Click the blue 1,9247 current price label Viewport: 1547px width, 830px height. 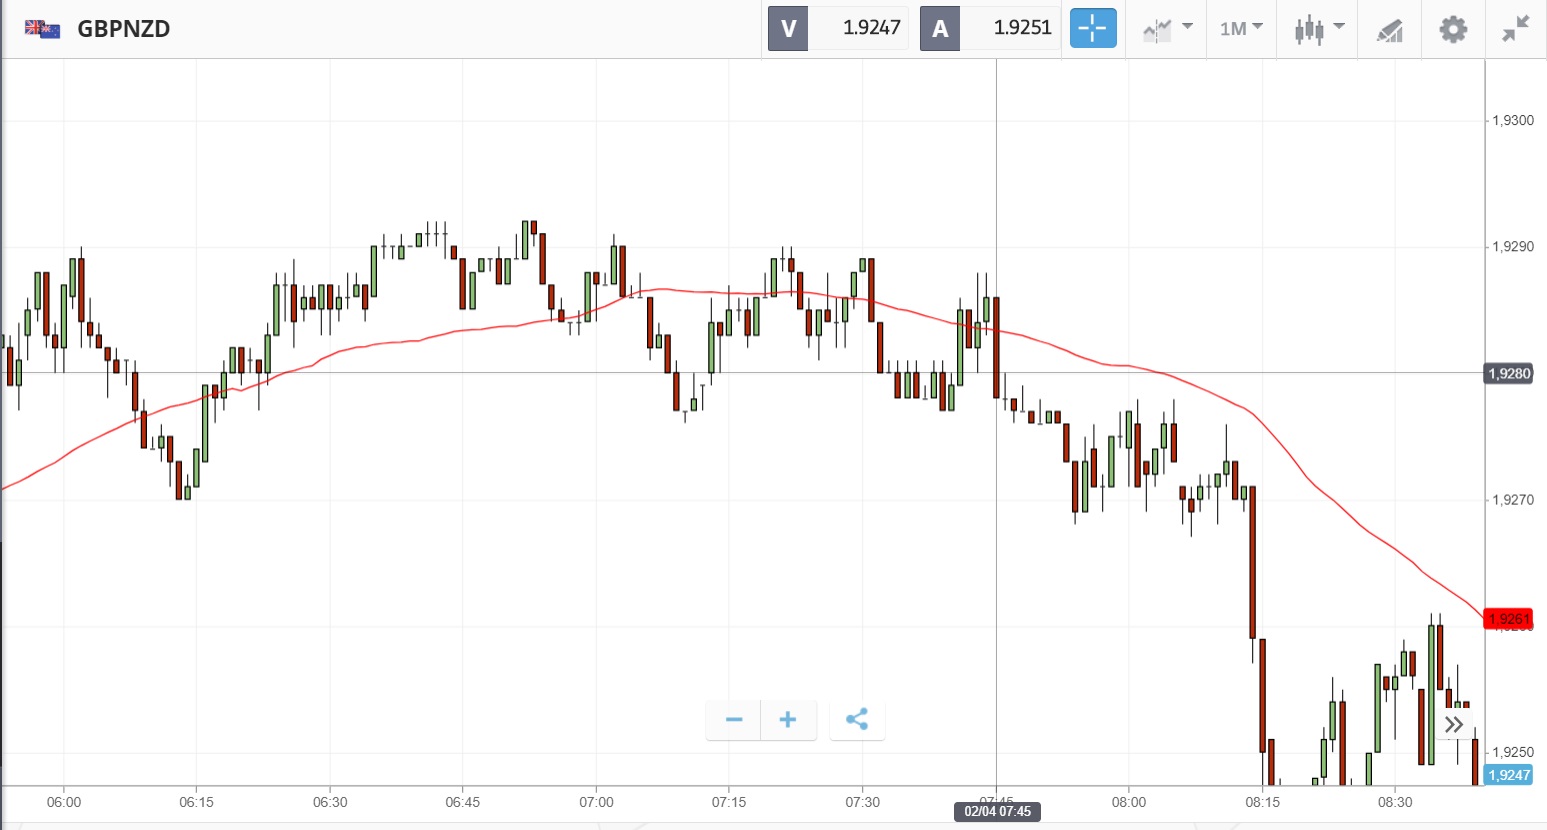click(1508, 775)
